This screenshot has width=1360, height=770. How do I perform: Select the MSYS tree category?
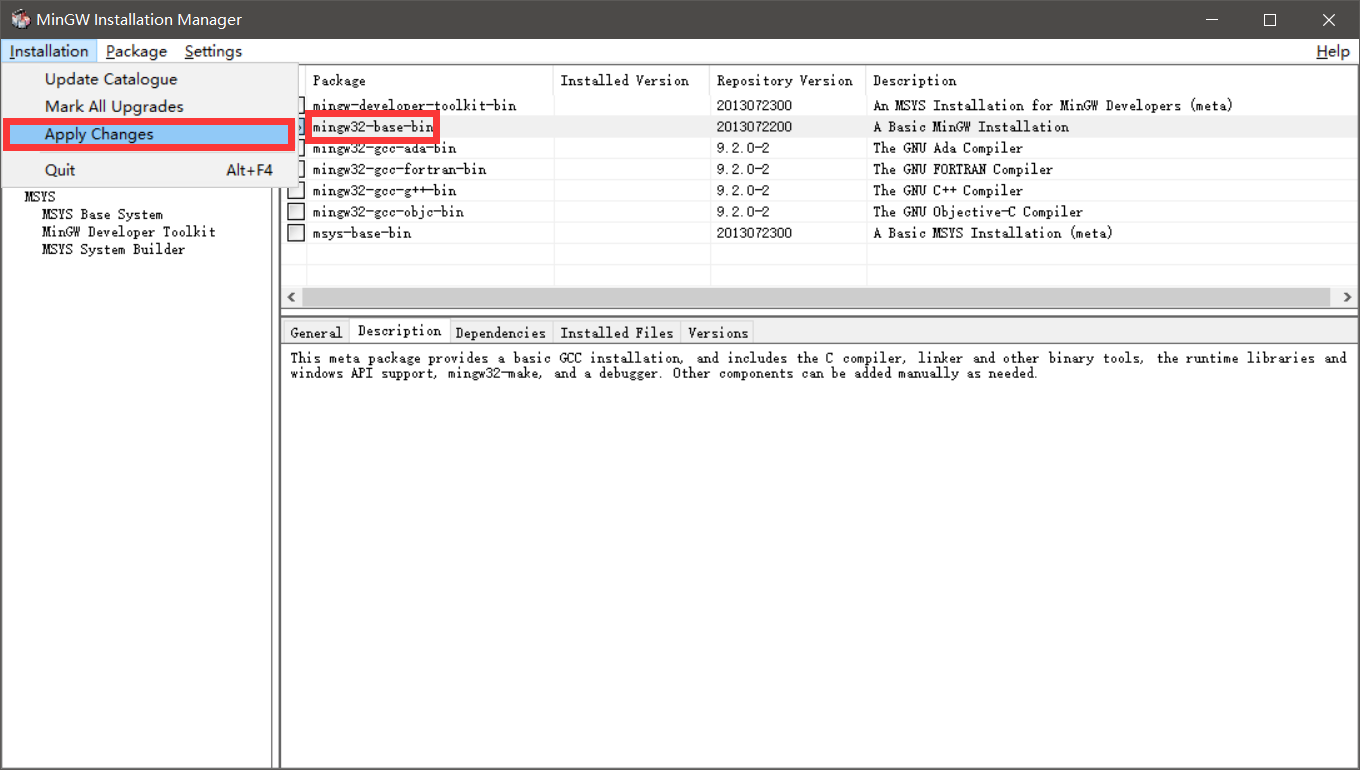(x=40, y=197)
